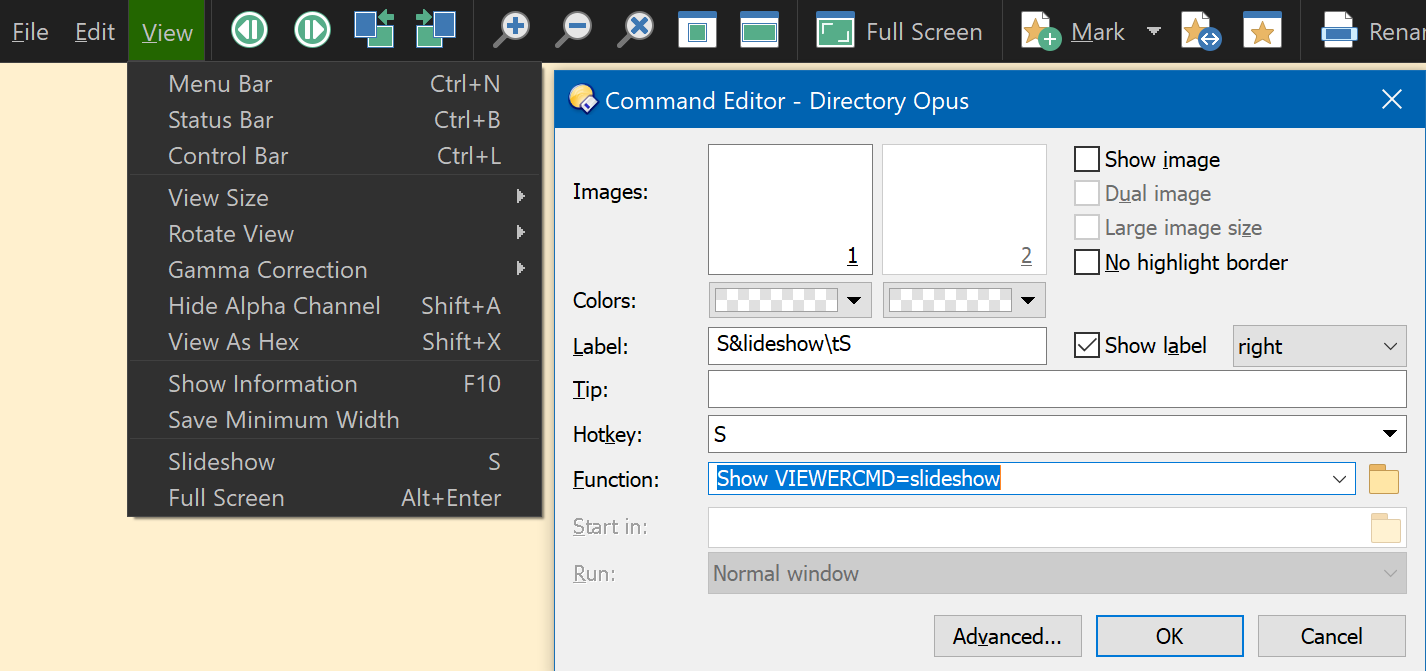Expand the Gamma Correction submenu

point(335,270)
